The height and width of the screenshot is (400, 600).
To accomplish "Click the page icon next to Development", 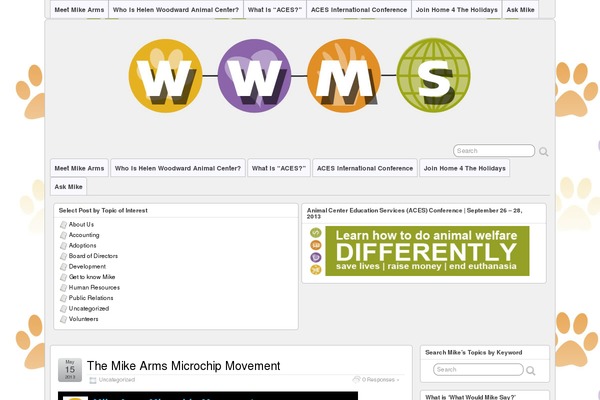I will point(64,267).
